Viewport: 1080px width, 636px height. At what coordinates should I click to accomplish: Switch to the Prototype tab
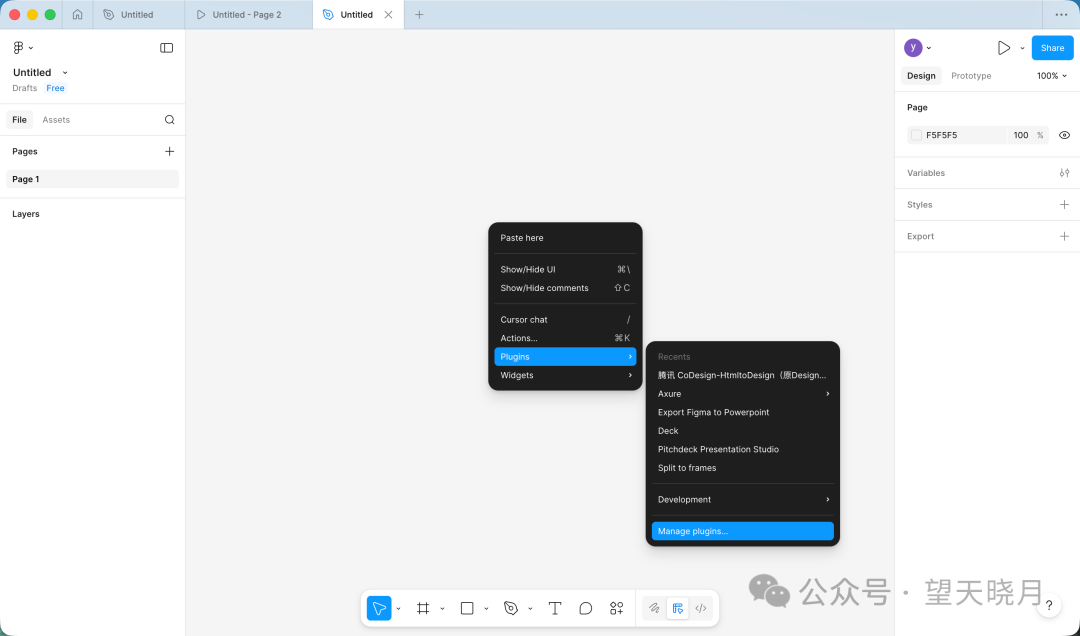pos(969,75)
